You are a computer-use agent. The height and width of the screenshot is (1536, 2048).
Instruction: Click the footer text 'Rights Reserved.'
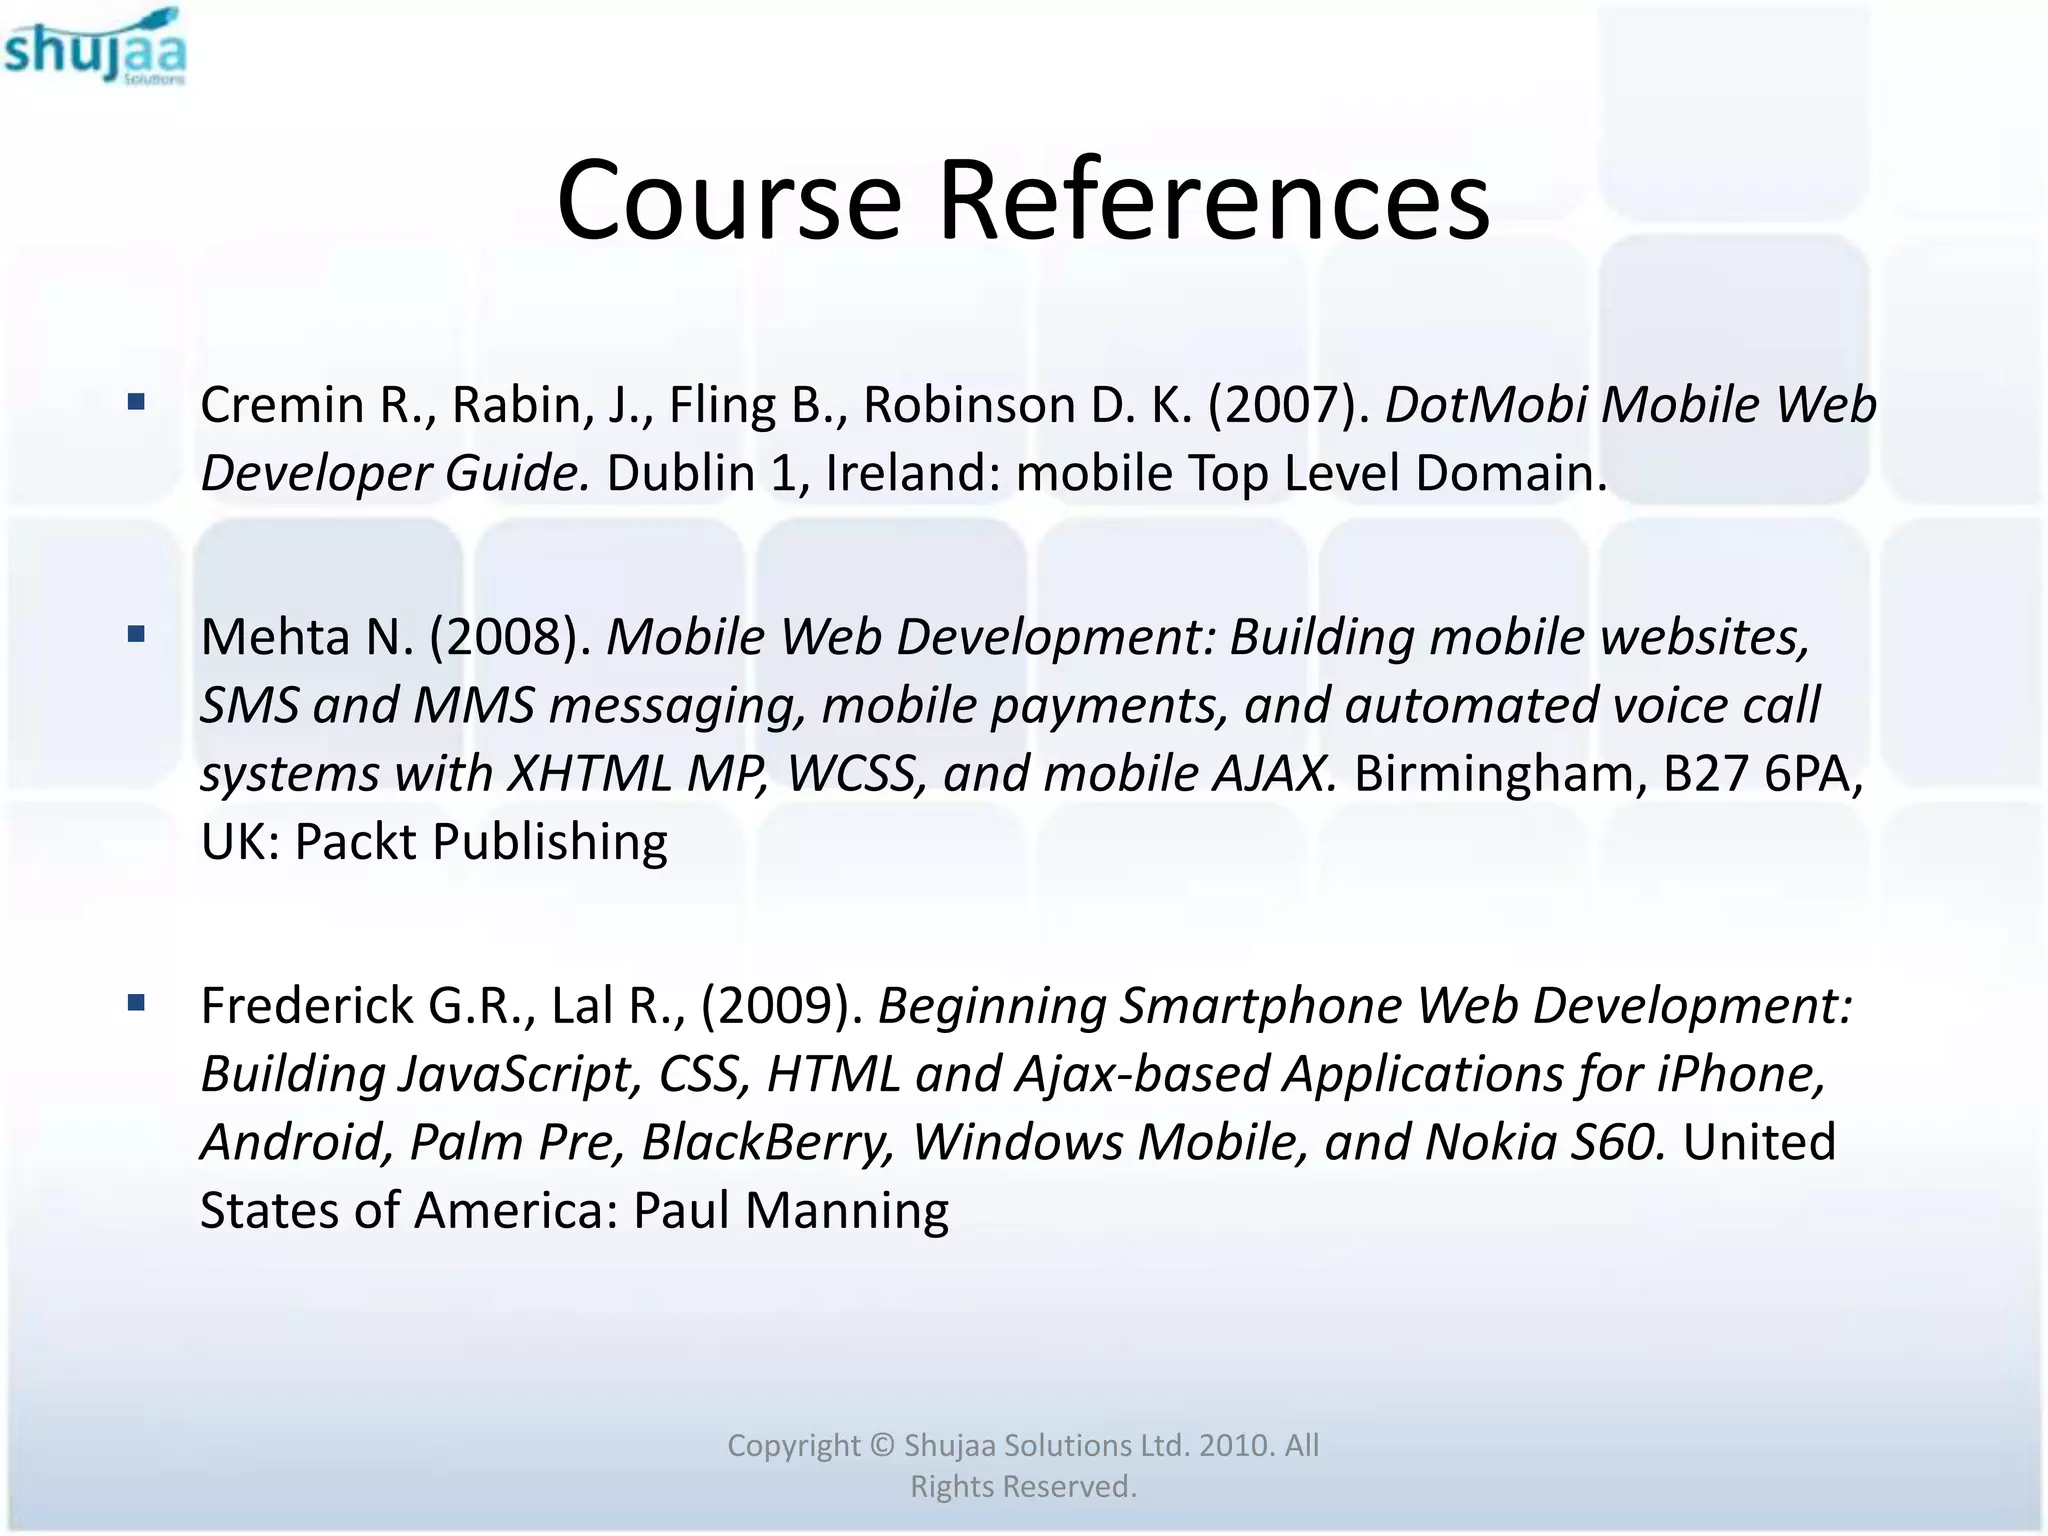coord(1023,1487)
